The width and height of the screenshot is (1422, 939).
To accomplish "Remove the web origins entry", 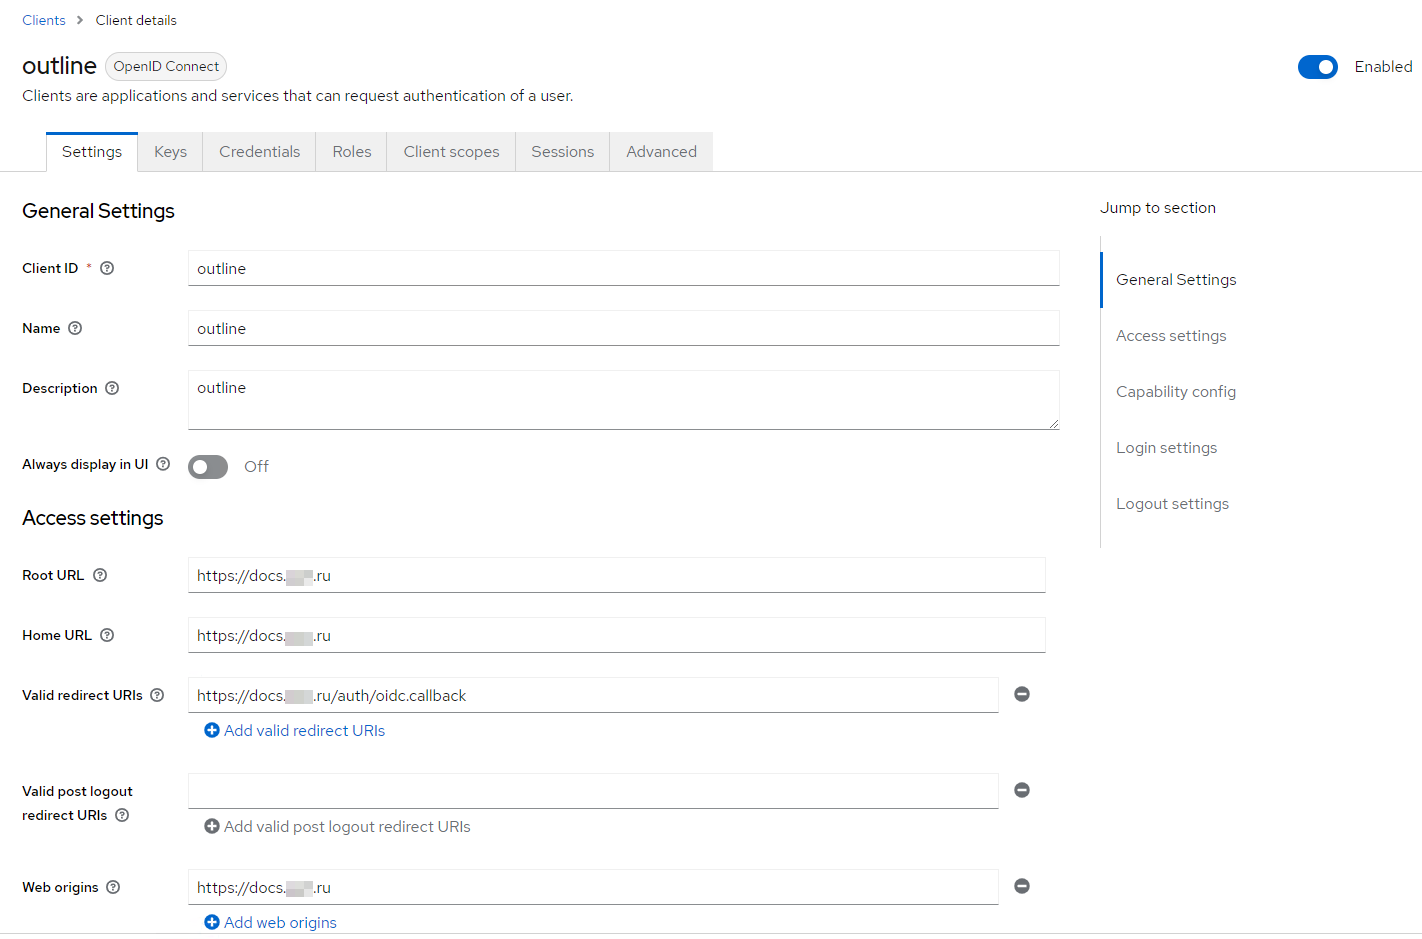I will pyautogui.click(x=1022, y=886).
